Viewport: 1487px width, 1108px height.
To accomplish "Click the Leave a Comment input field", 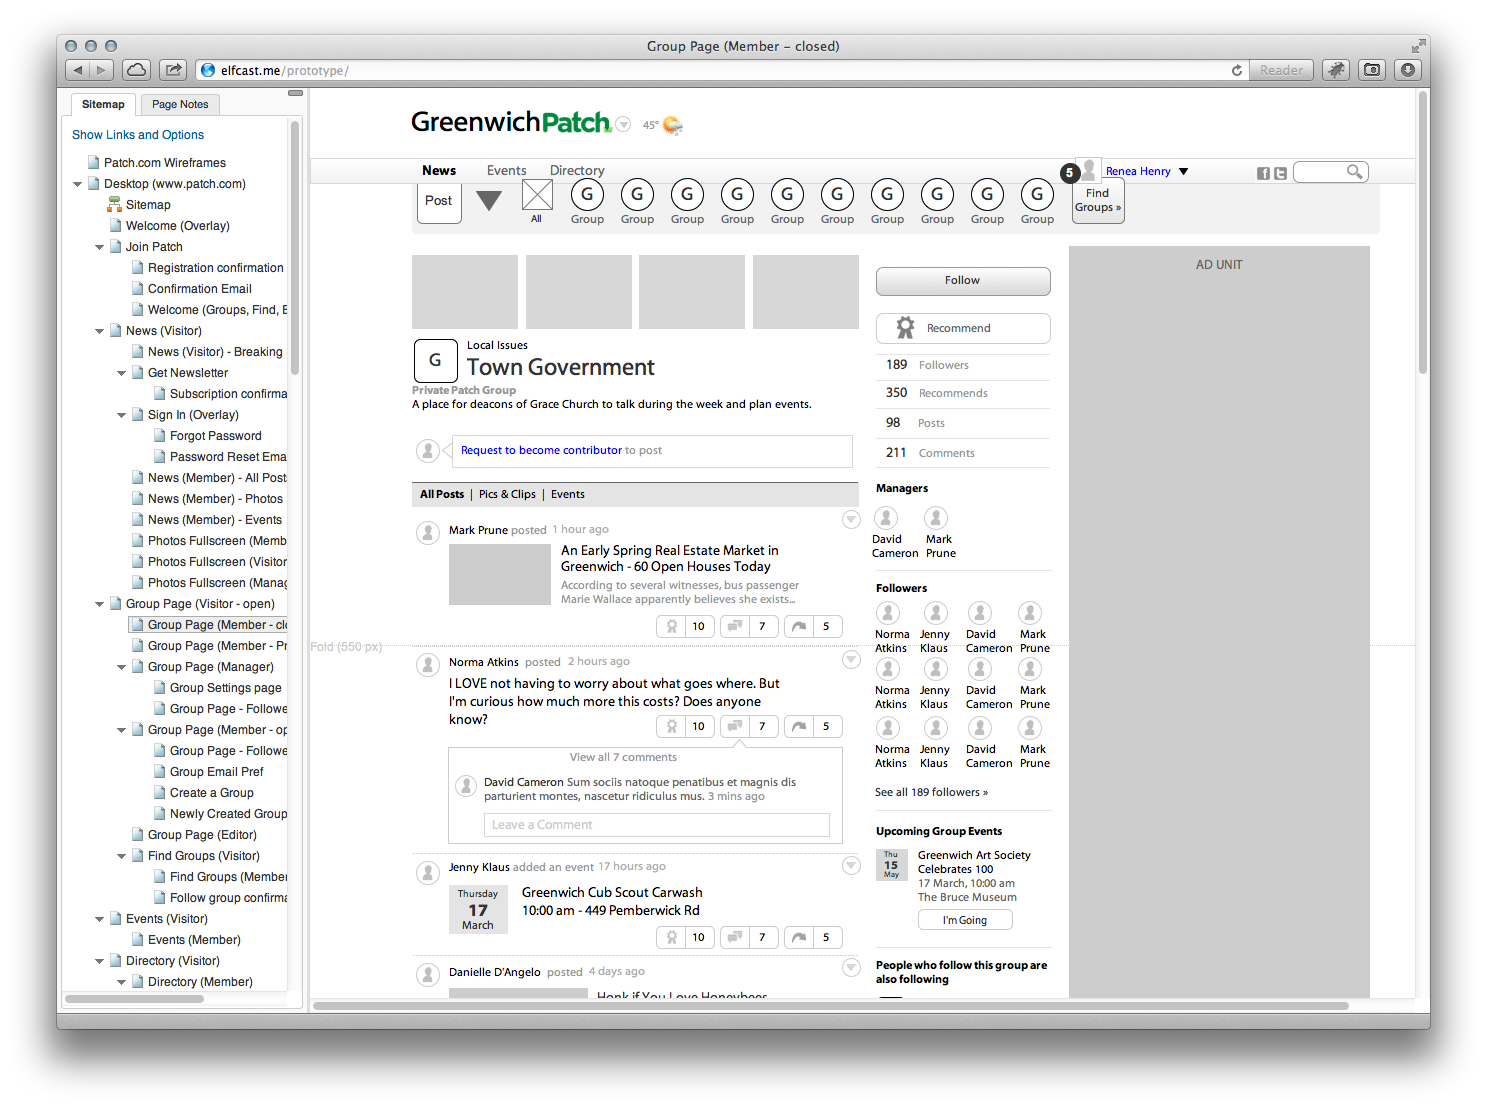I will pos(656,825).
